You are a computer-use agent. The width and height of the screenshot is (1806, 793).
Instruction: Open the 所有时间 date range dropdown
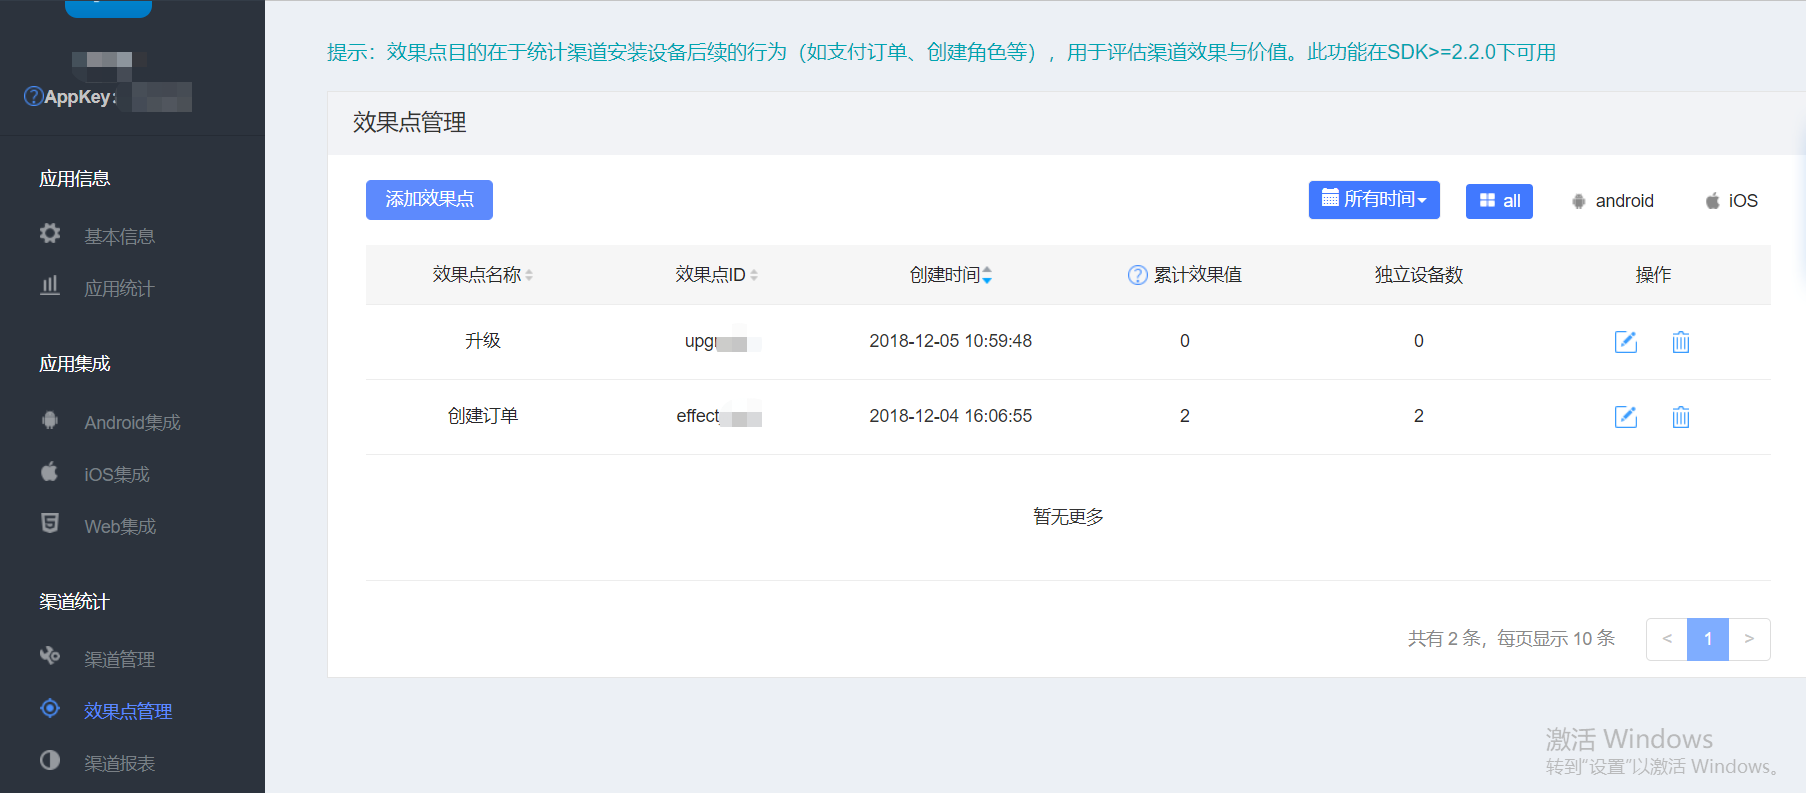coord(1374,199)
